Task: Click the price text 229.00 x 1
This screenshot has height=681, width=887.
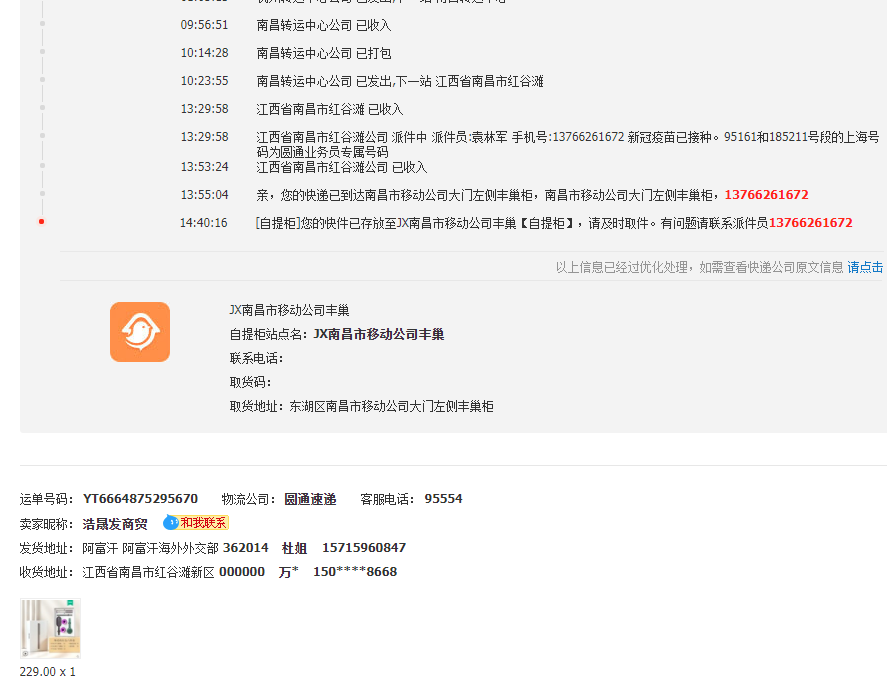Action: 48,672
